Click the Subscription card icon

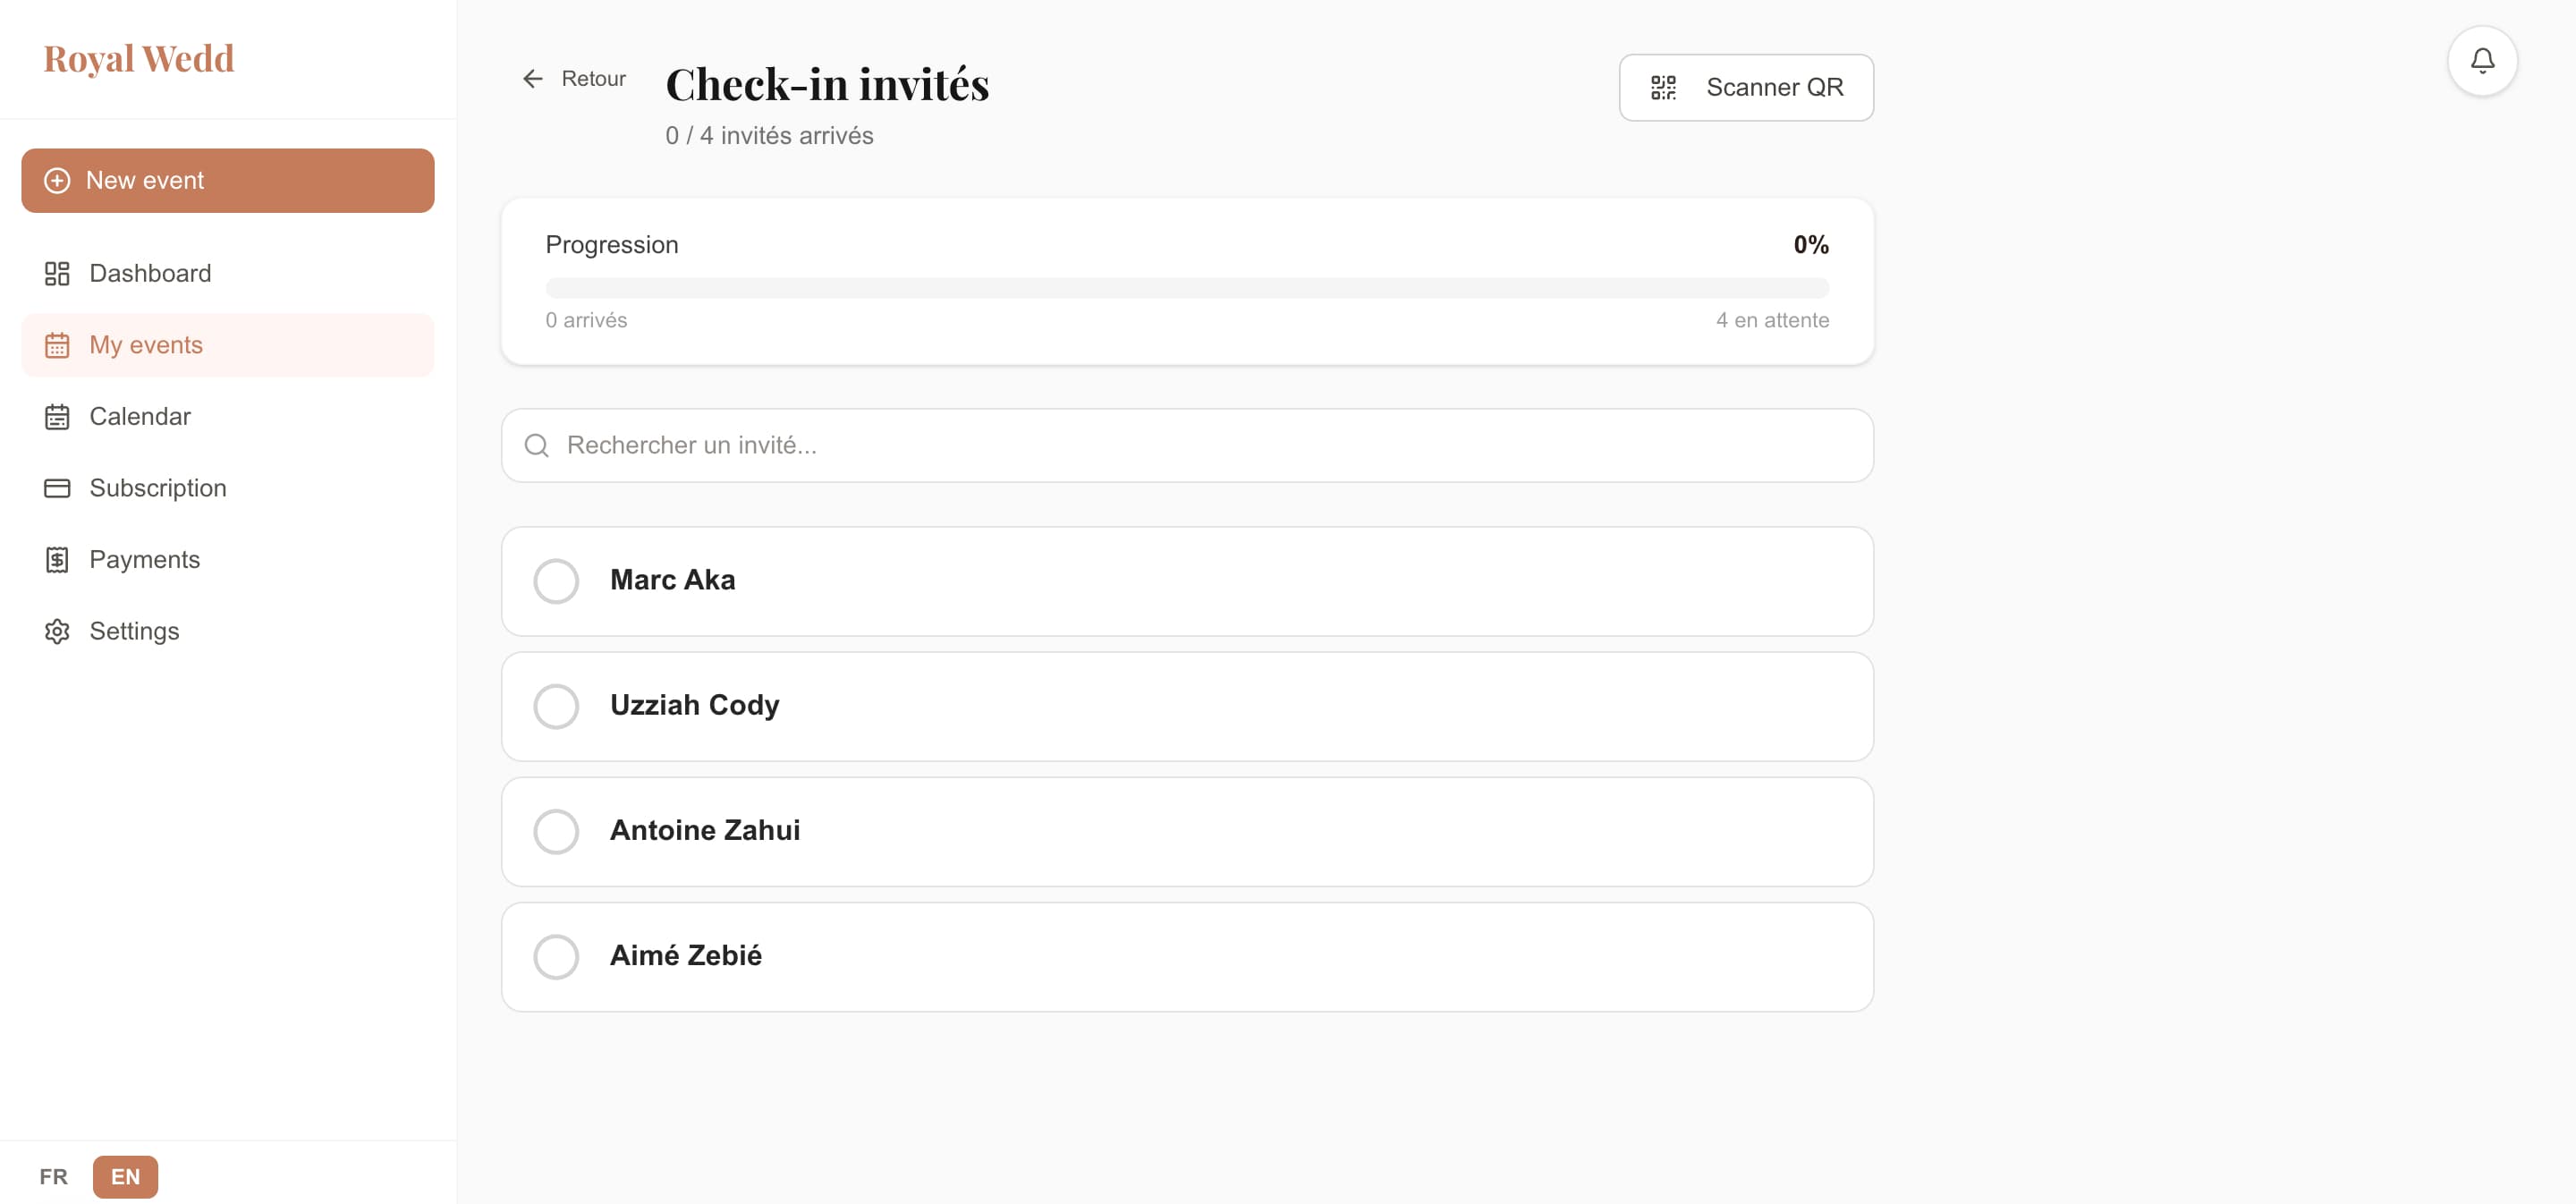point(57,487)
